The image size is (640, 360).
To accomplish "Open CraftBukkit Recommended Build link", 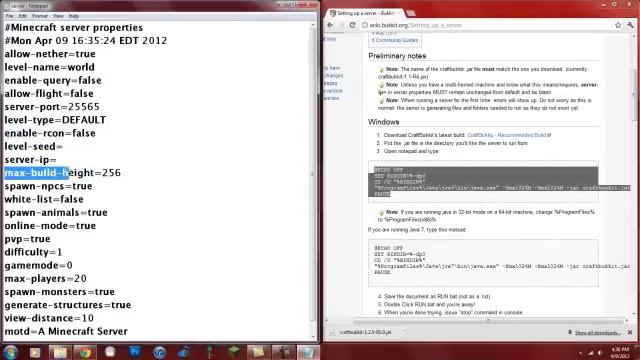I will 509,135.
